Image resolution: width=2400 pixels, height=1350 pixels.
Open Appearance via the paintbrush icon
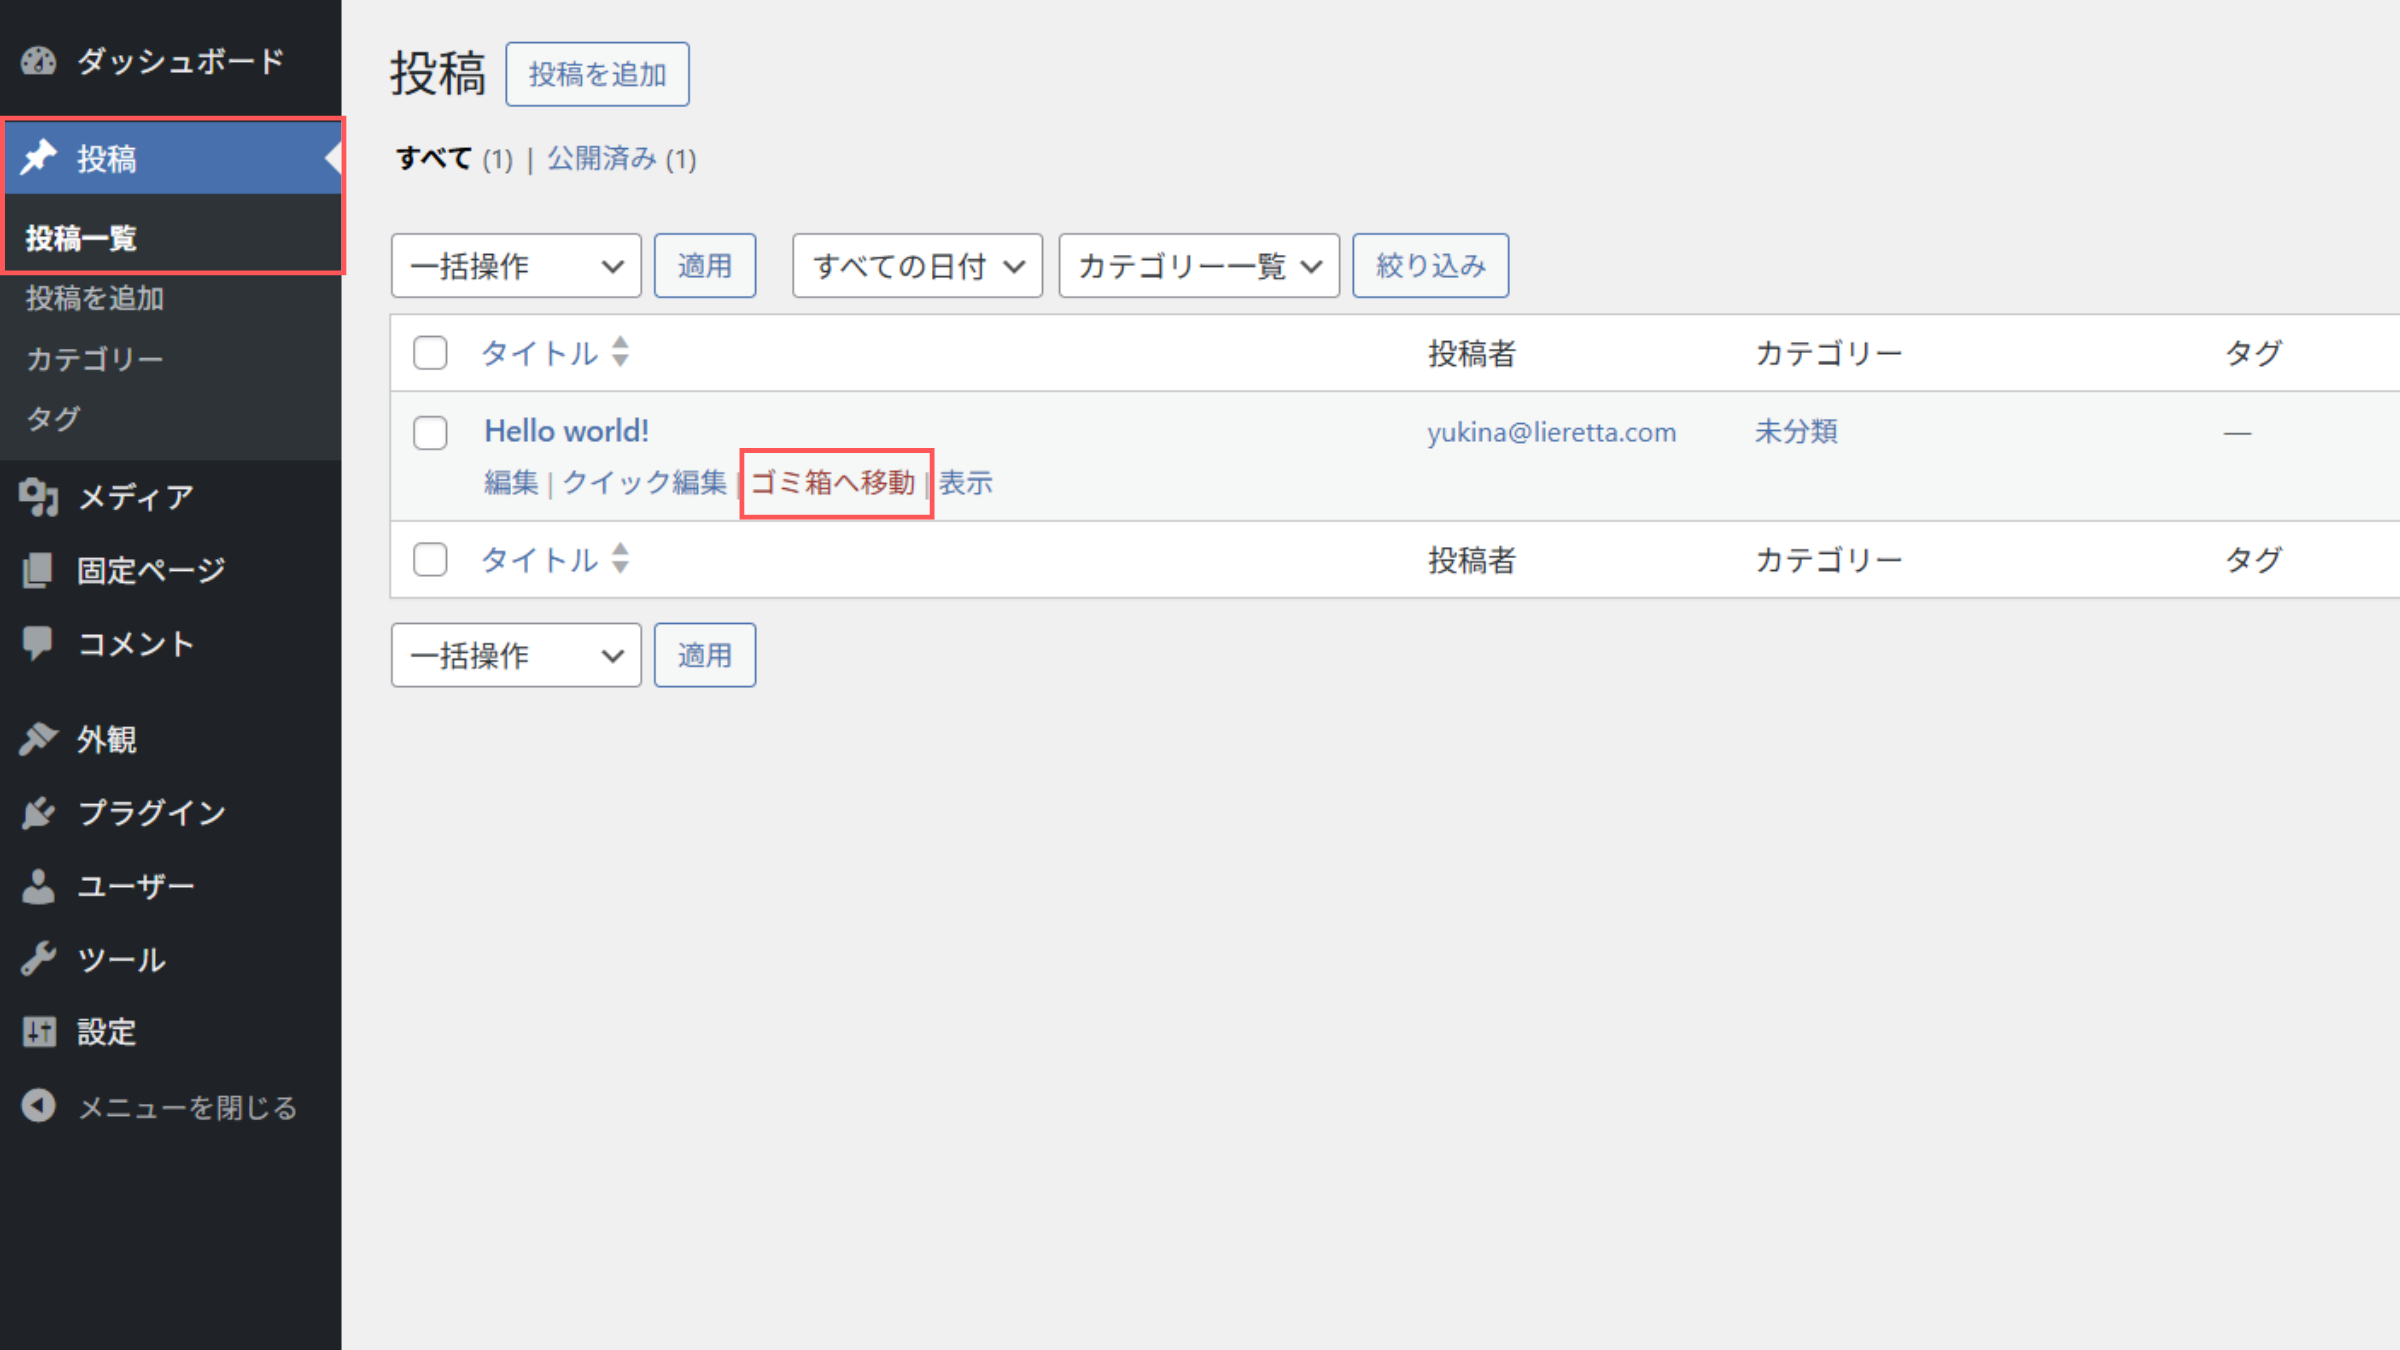38,739
